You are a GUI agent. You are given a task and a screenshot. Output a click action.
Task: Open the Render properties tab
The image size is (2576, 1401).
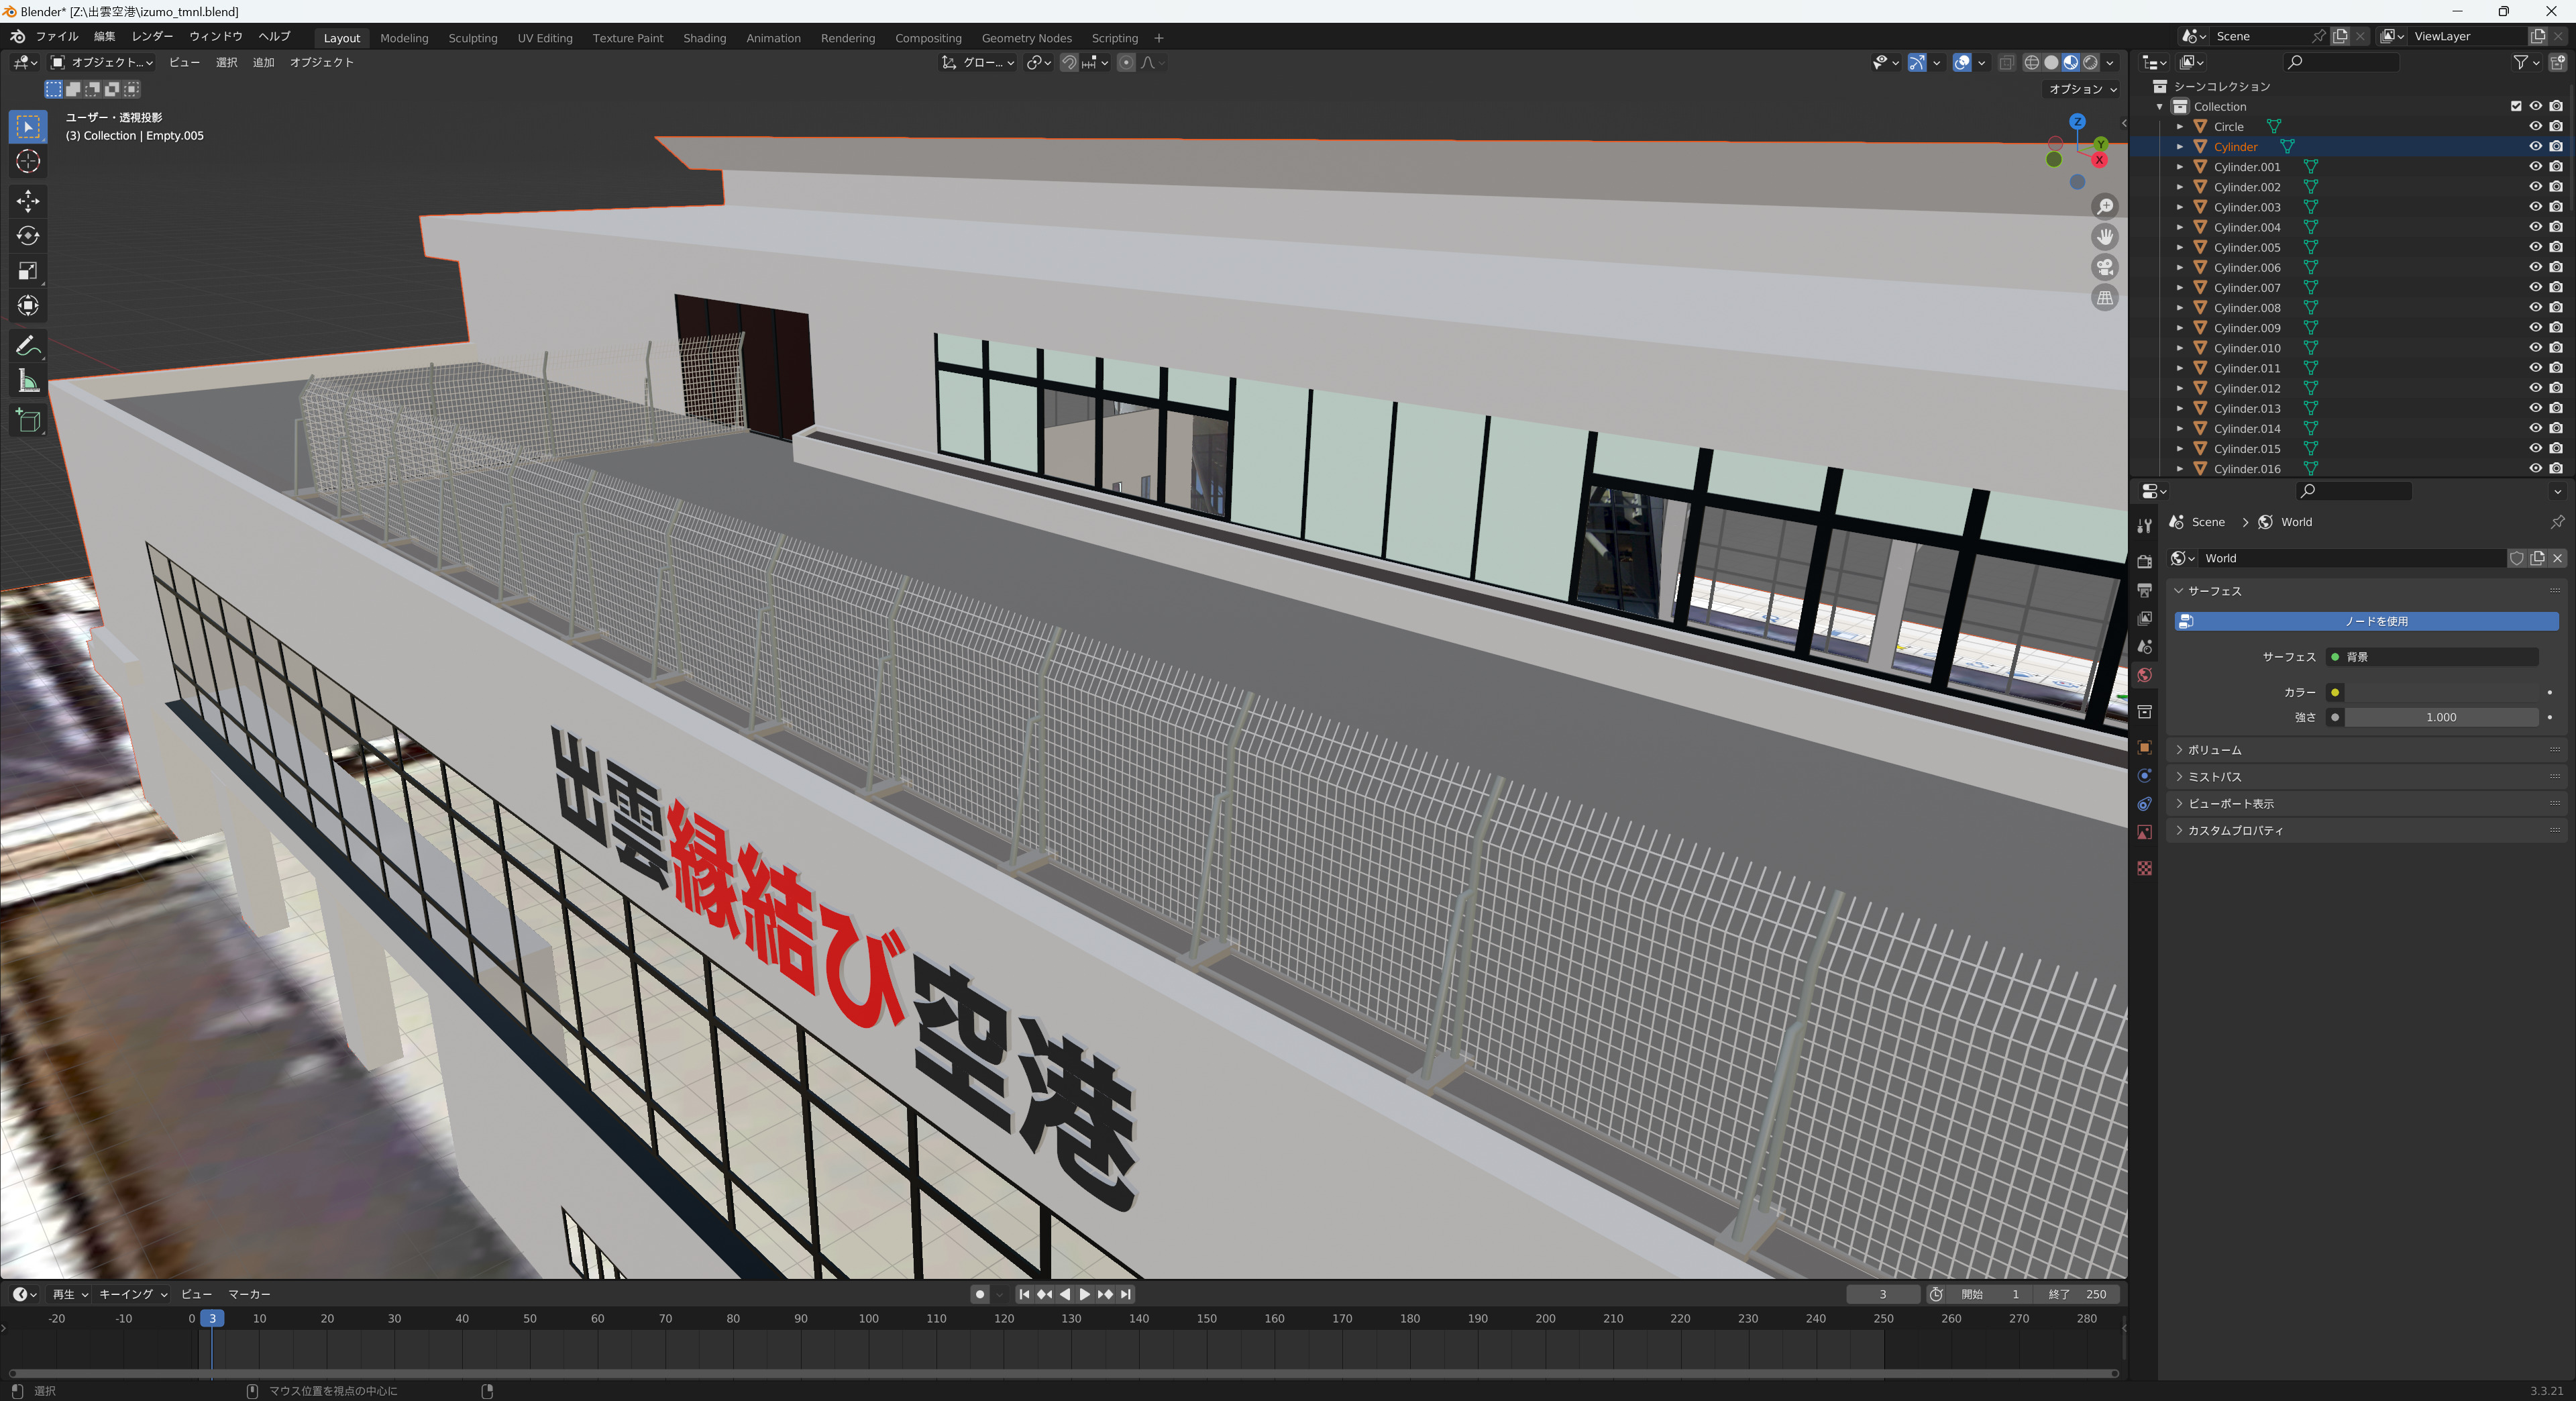point(2144,561)
